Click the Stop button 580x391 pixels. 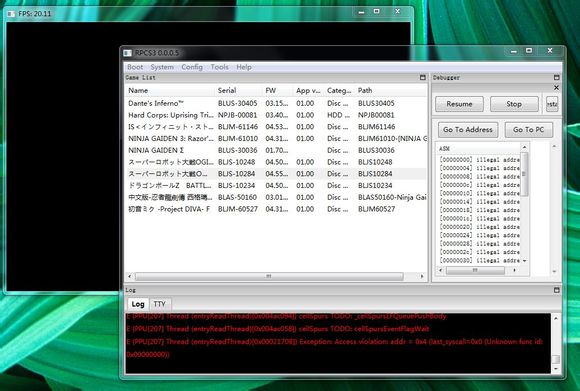[514, 104]
